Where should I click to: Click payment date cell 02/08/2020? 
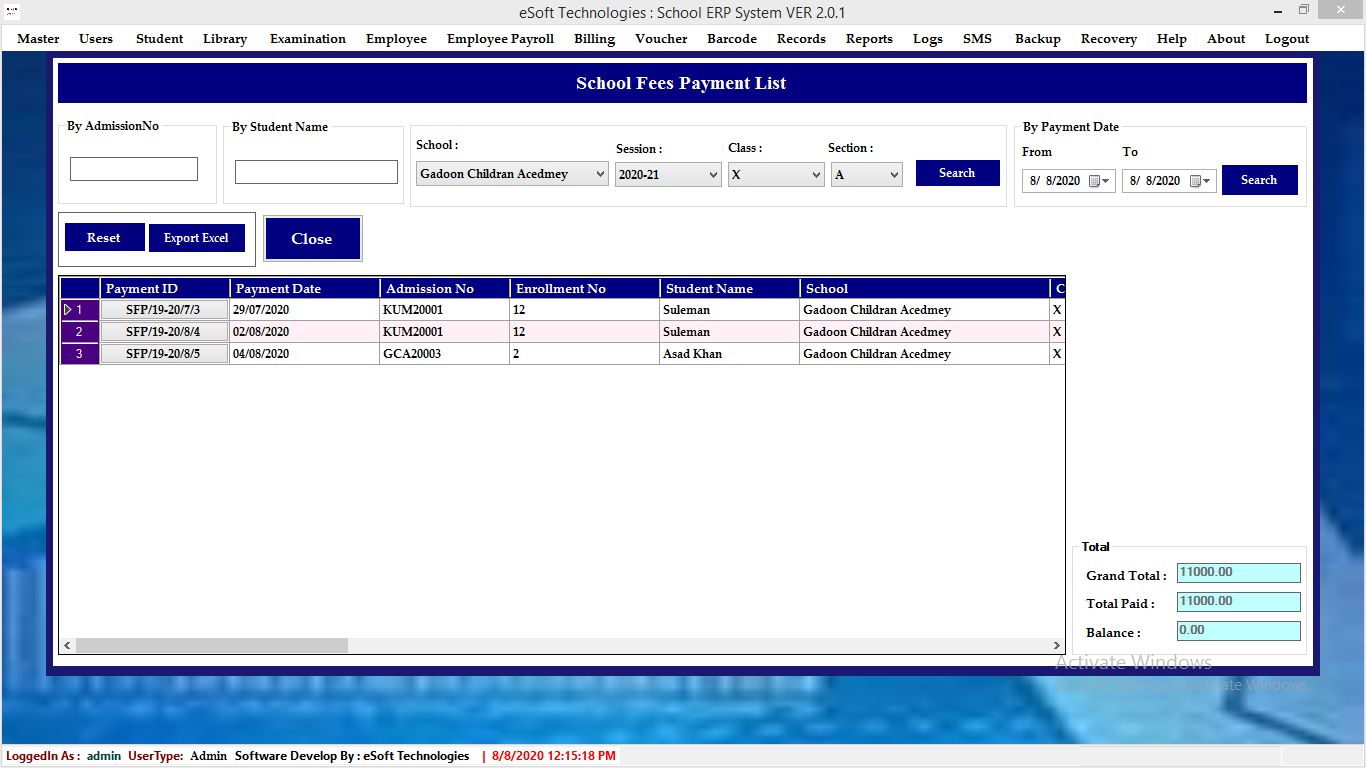(305, 332)
